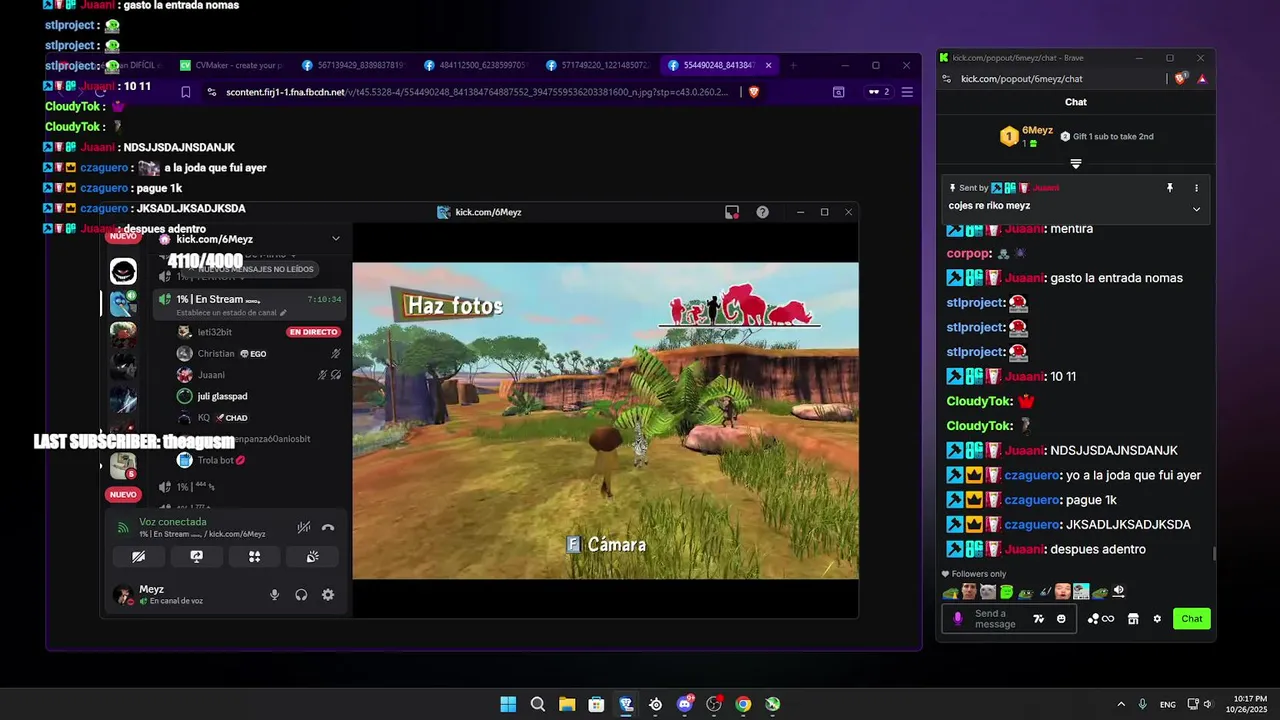Open File Explorer from the taskbar
The image size is (1280, 720).
[567, 704]
